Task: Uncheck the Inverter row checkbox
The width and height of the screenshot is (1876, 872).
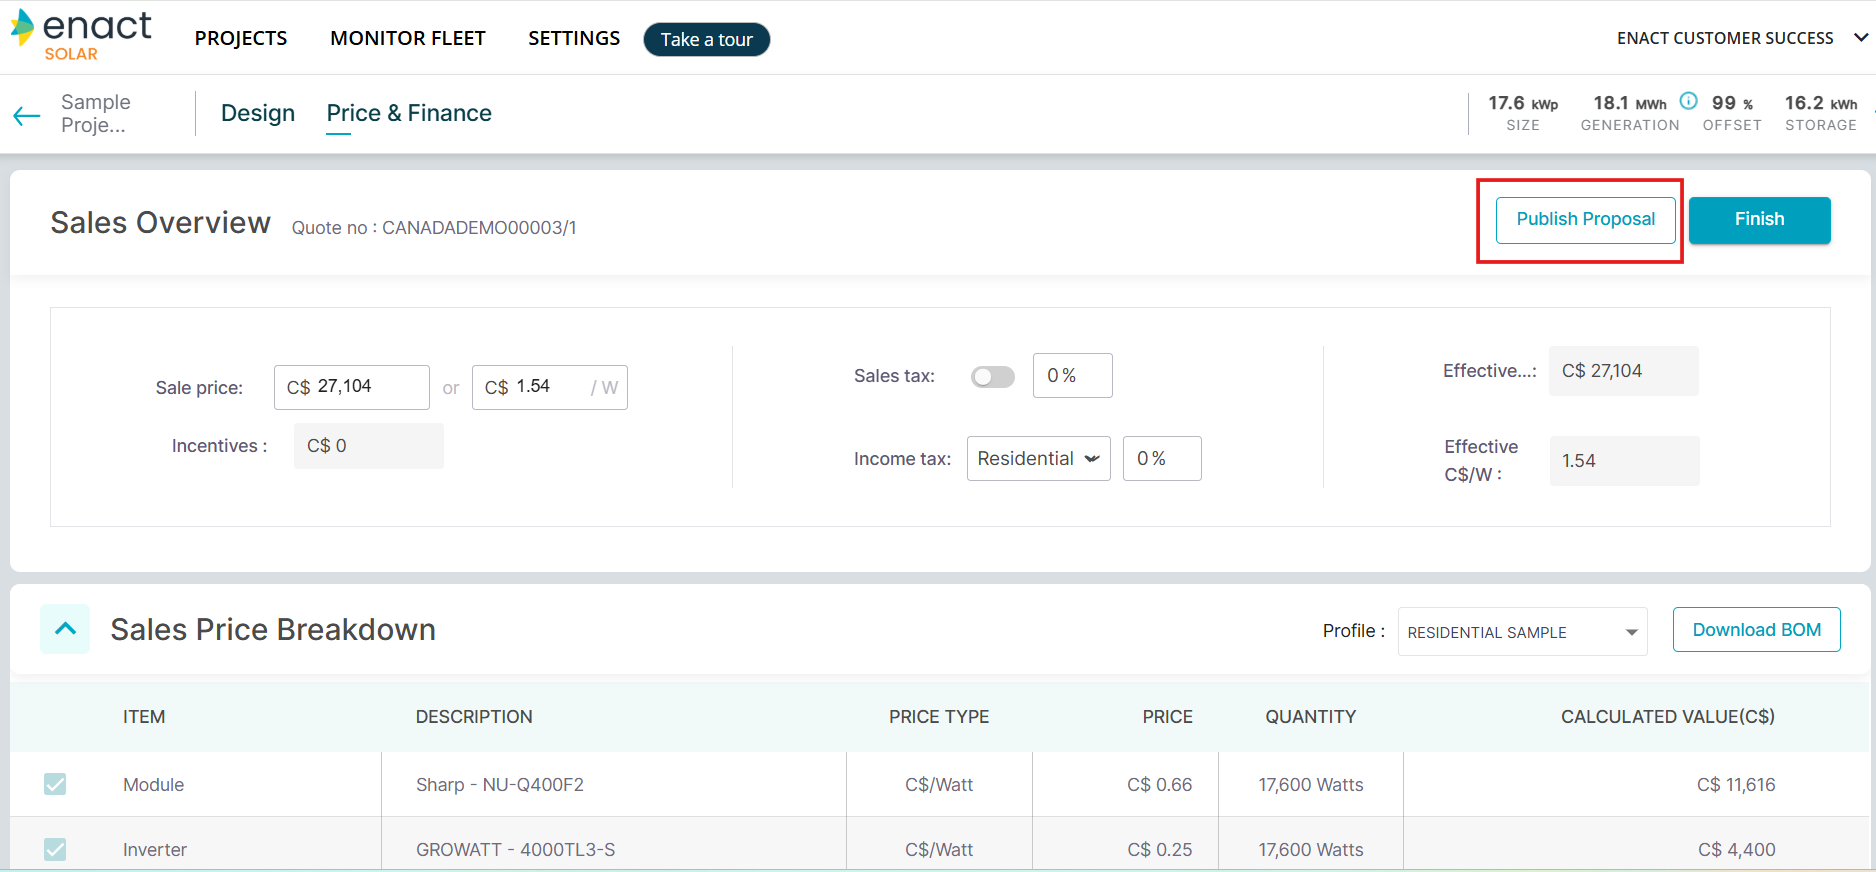Action: point(55,849)
